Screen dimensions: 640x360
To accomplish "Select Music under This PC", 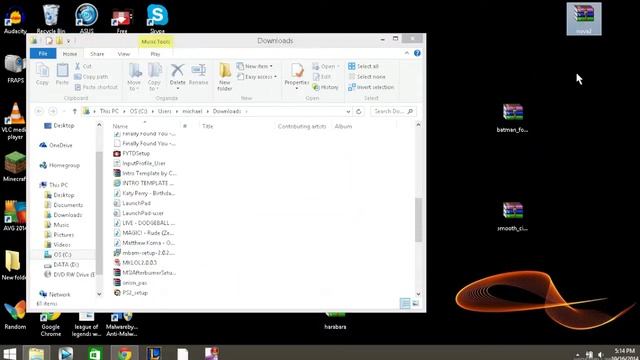I will (x=57, y=225).
